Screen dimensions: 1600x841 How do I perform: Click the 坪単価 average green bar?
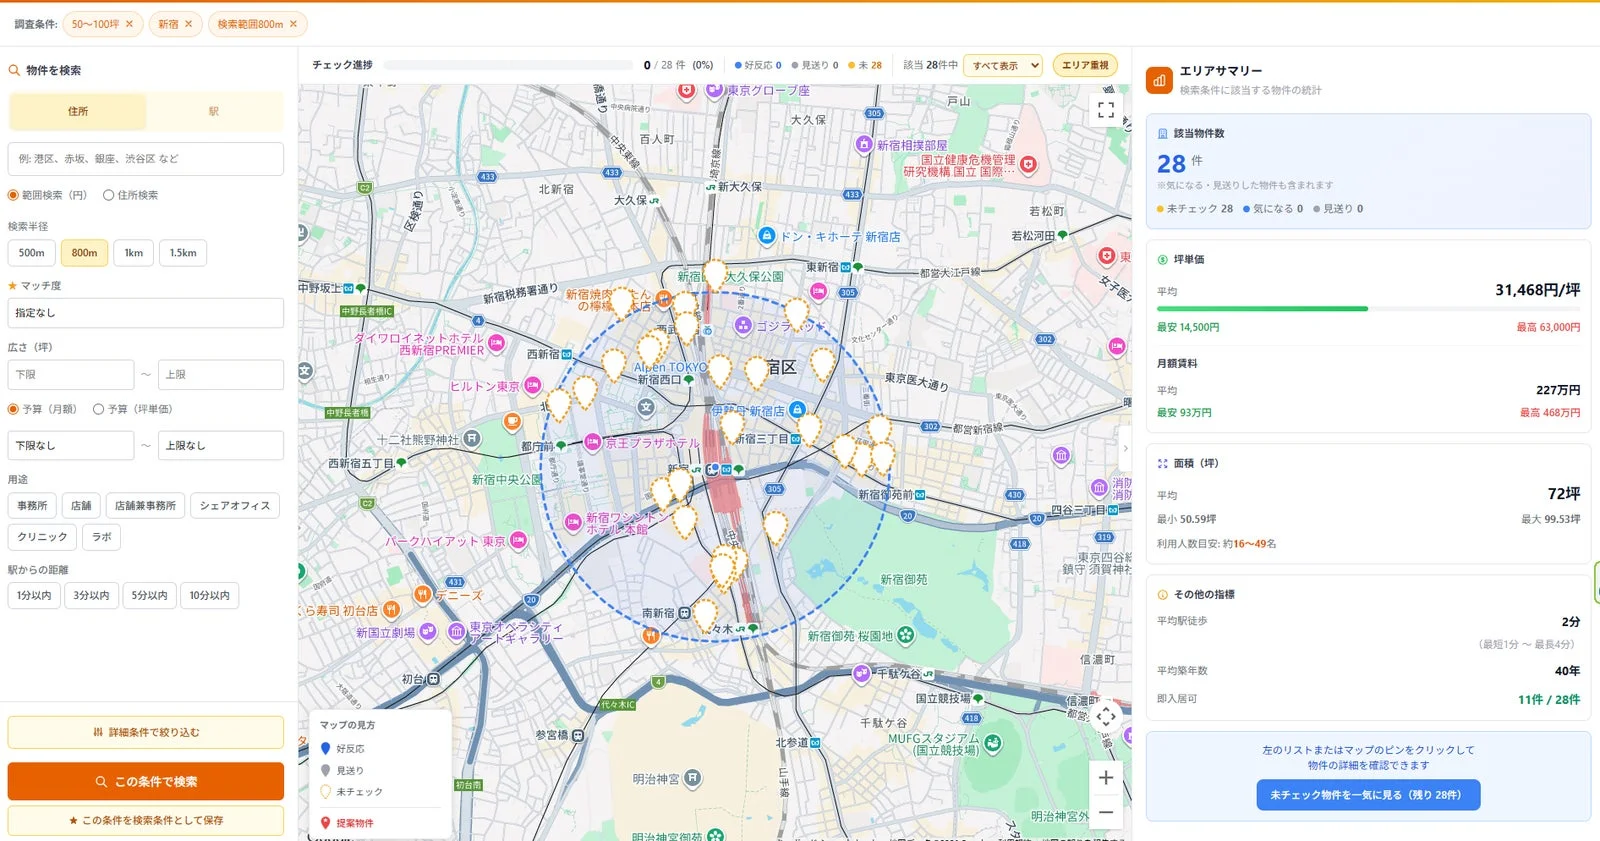[1262, 309]
